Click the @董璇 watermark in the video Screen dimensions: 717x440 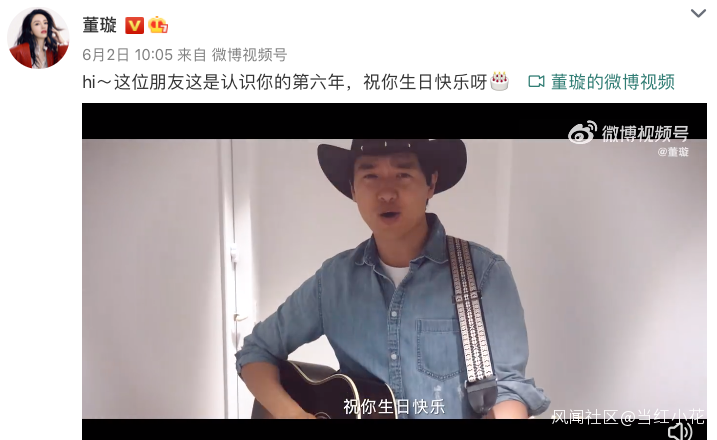pos(673,152)
